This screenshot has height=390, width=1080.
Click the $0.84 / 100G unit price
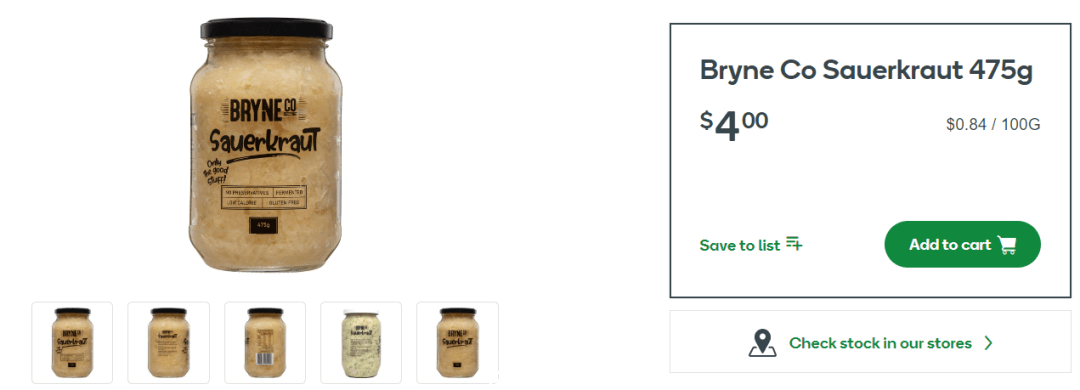click(x=993, y=125)
